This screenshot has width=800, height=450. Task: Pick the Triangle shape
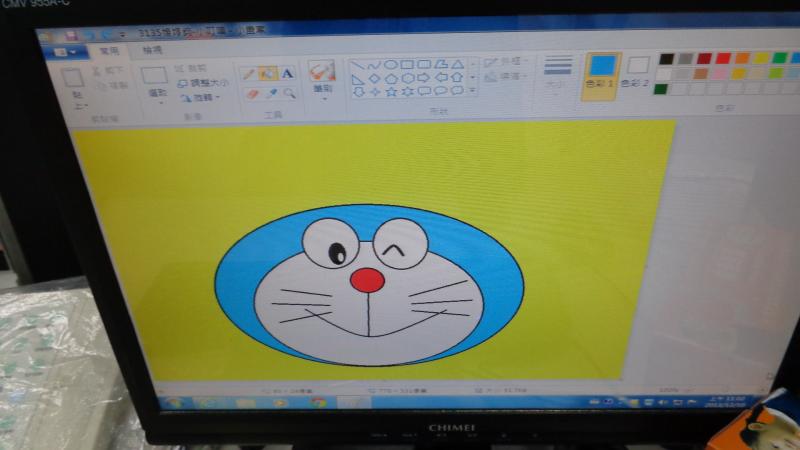point(458,64)
